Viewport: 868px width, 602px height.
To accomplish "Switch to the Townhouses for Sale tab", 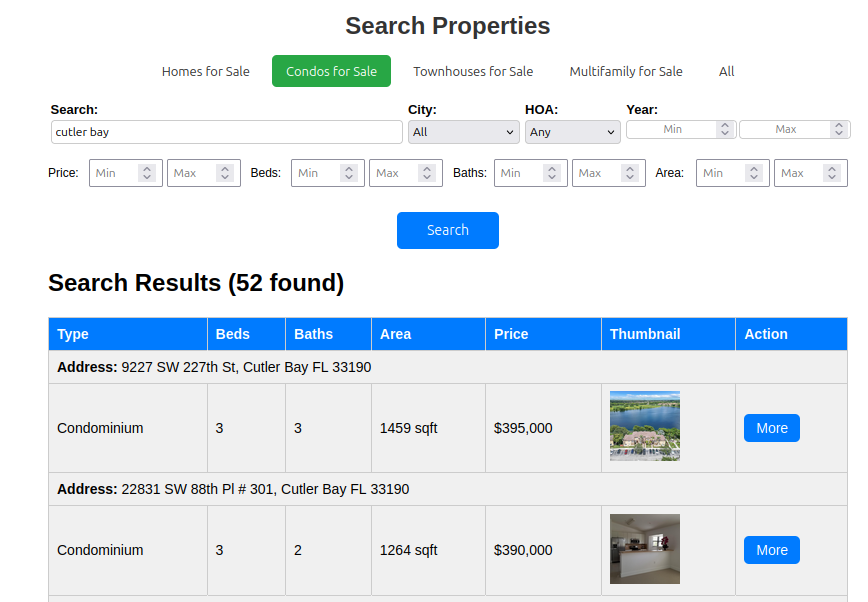I will point(473,71).
